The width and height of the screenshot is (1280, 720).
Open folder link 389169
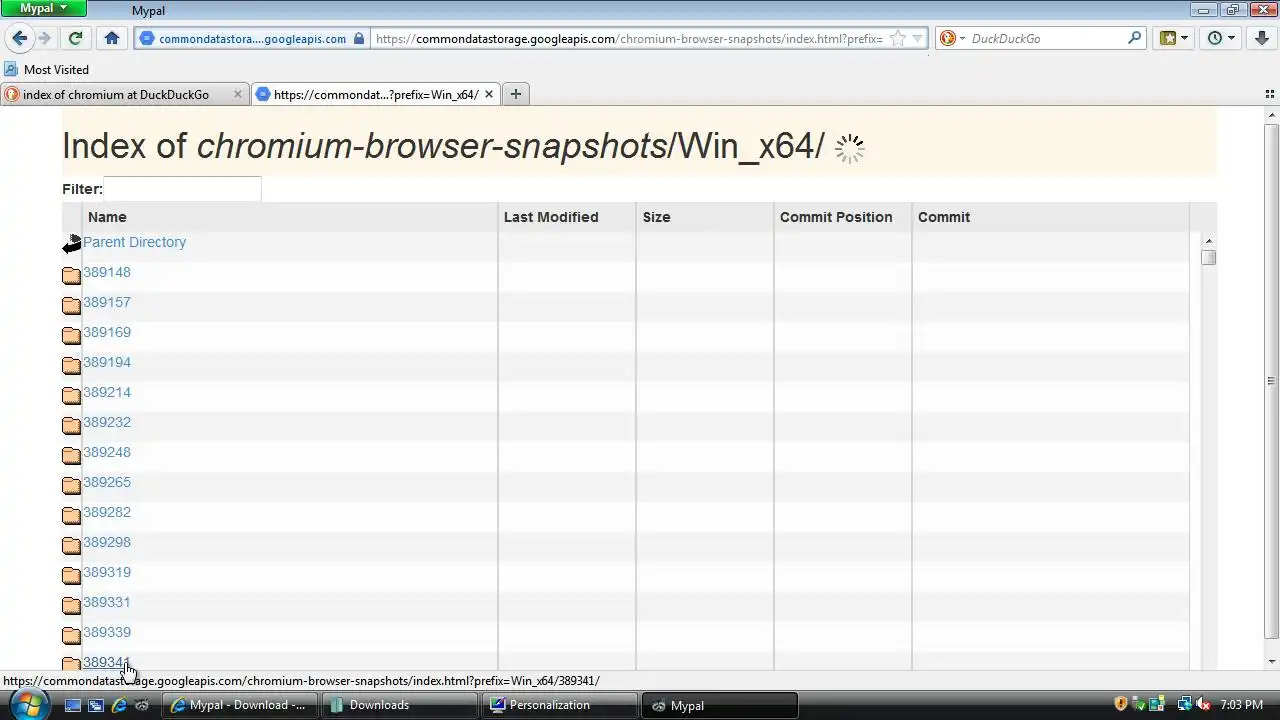(x=107, y=332)
